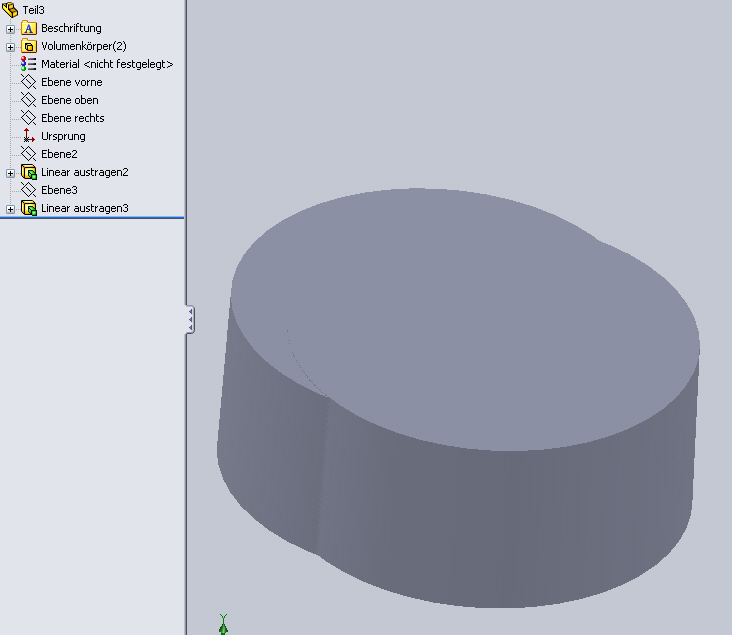Select Material <nicht festgelegt> label
The image size is (732, 635).
[x=107, y=64]
